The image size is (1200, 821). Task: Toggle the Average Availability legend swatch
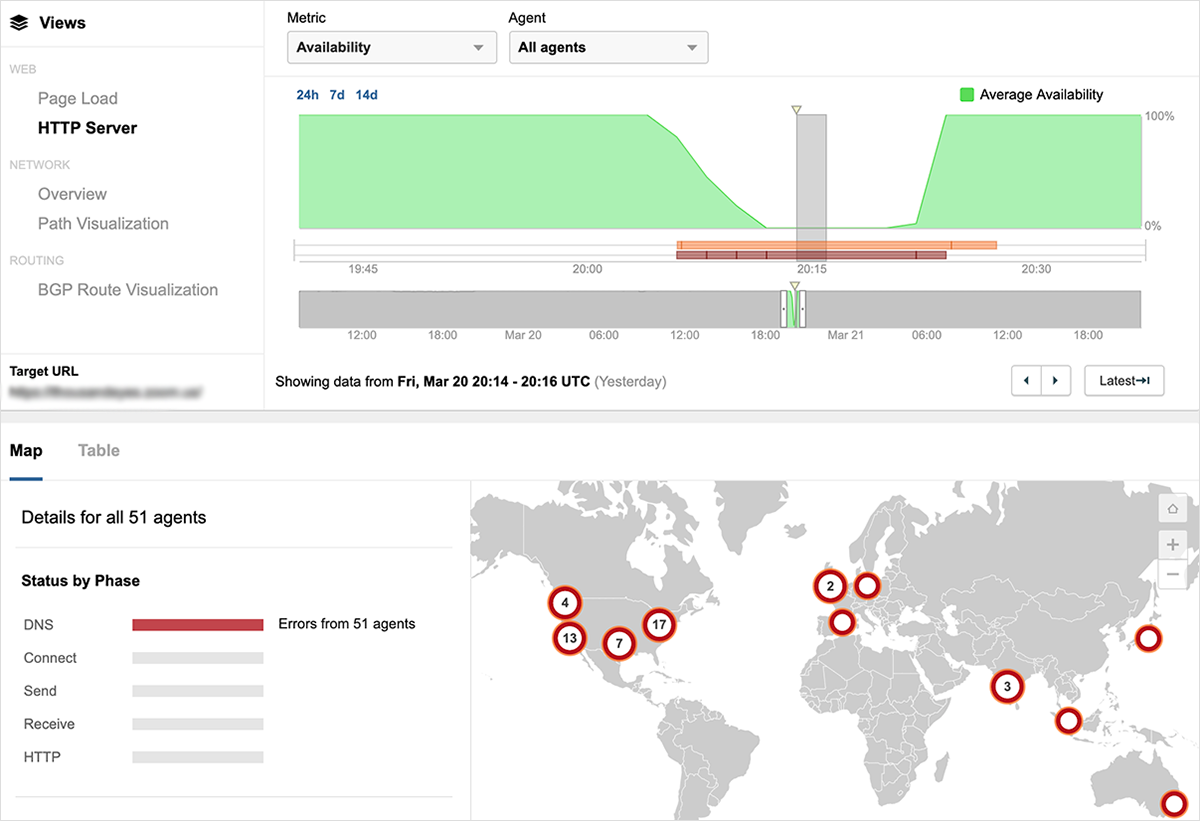tap(967, 95)
